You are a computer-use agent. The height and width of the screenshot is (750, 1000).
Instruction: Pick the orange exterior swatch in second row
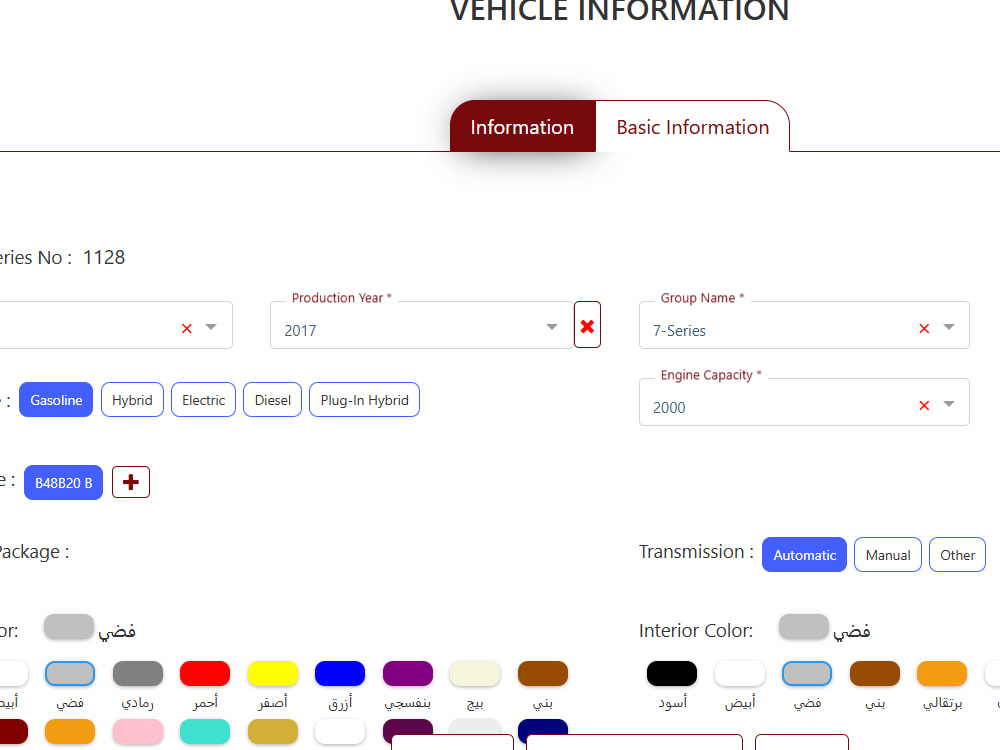coord(70,732)
